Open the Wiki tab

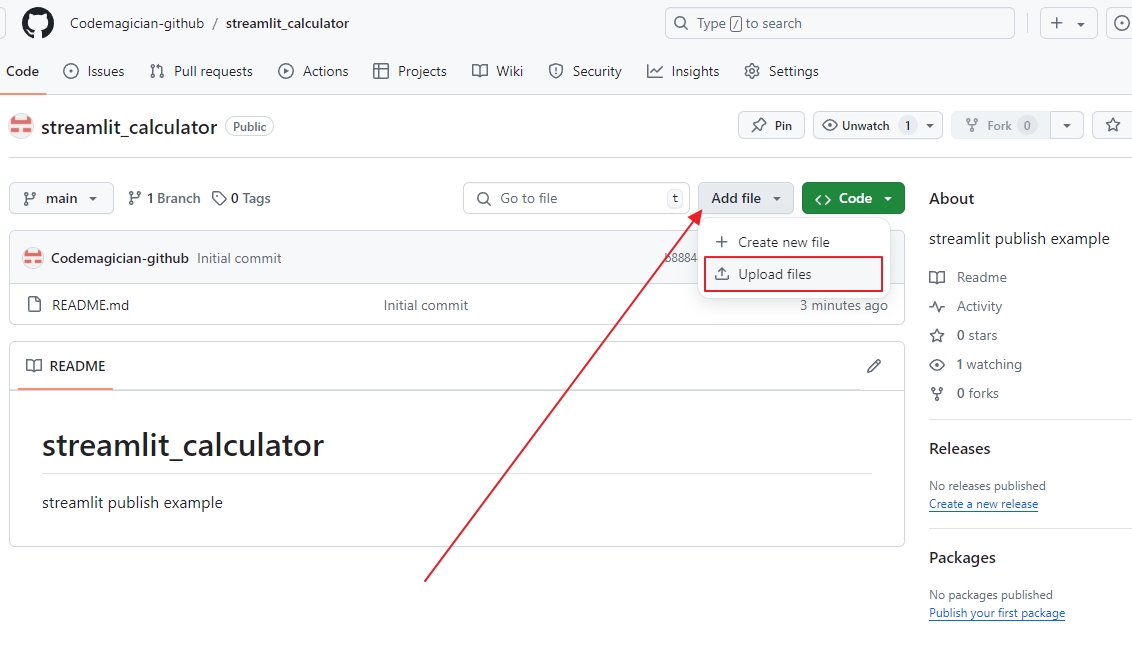[497, 71]
